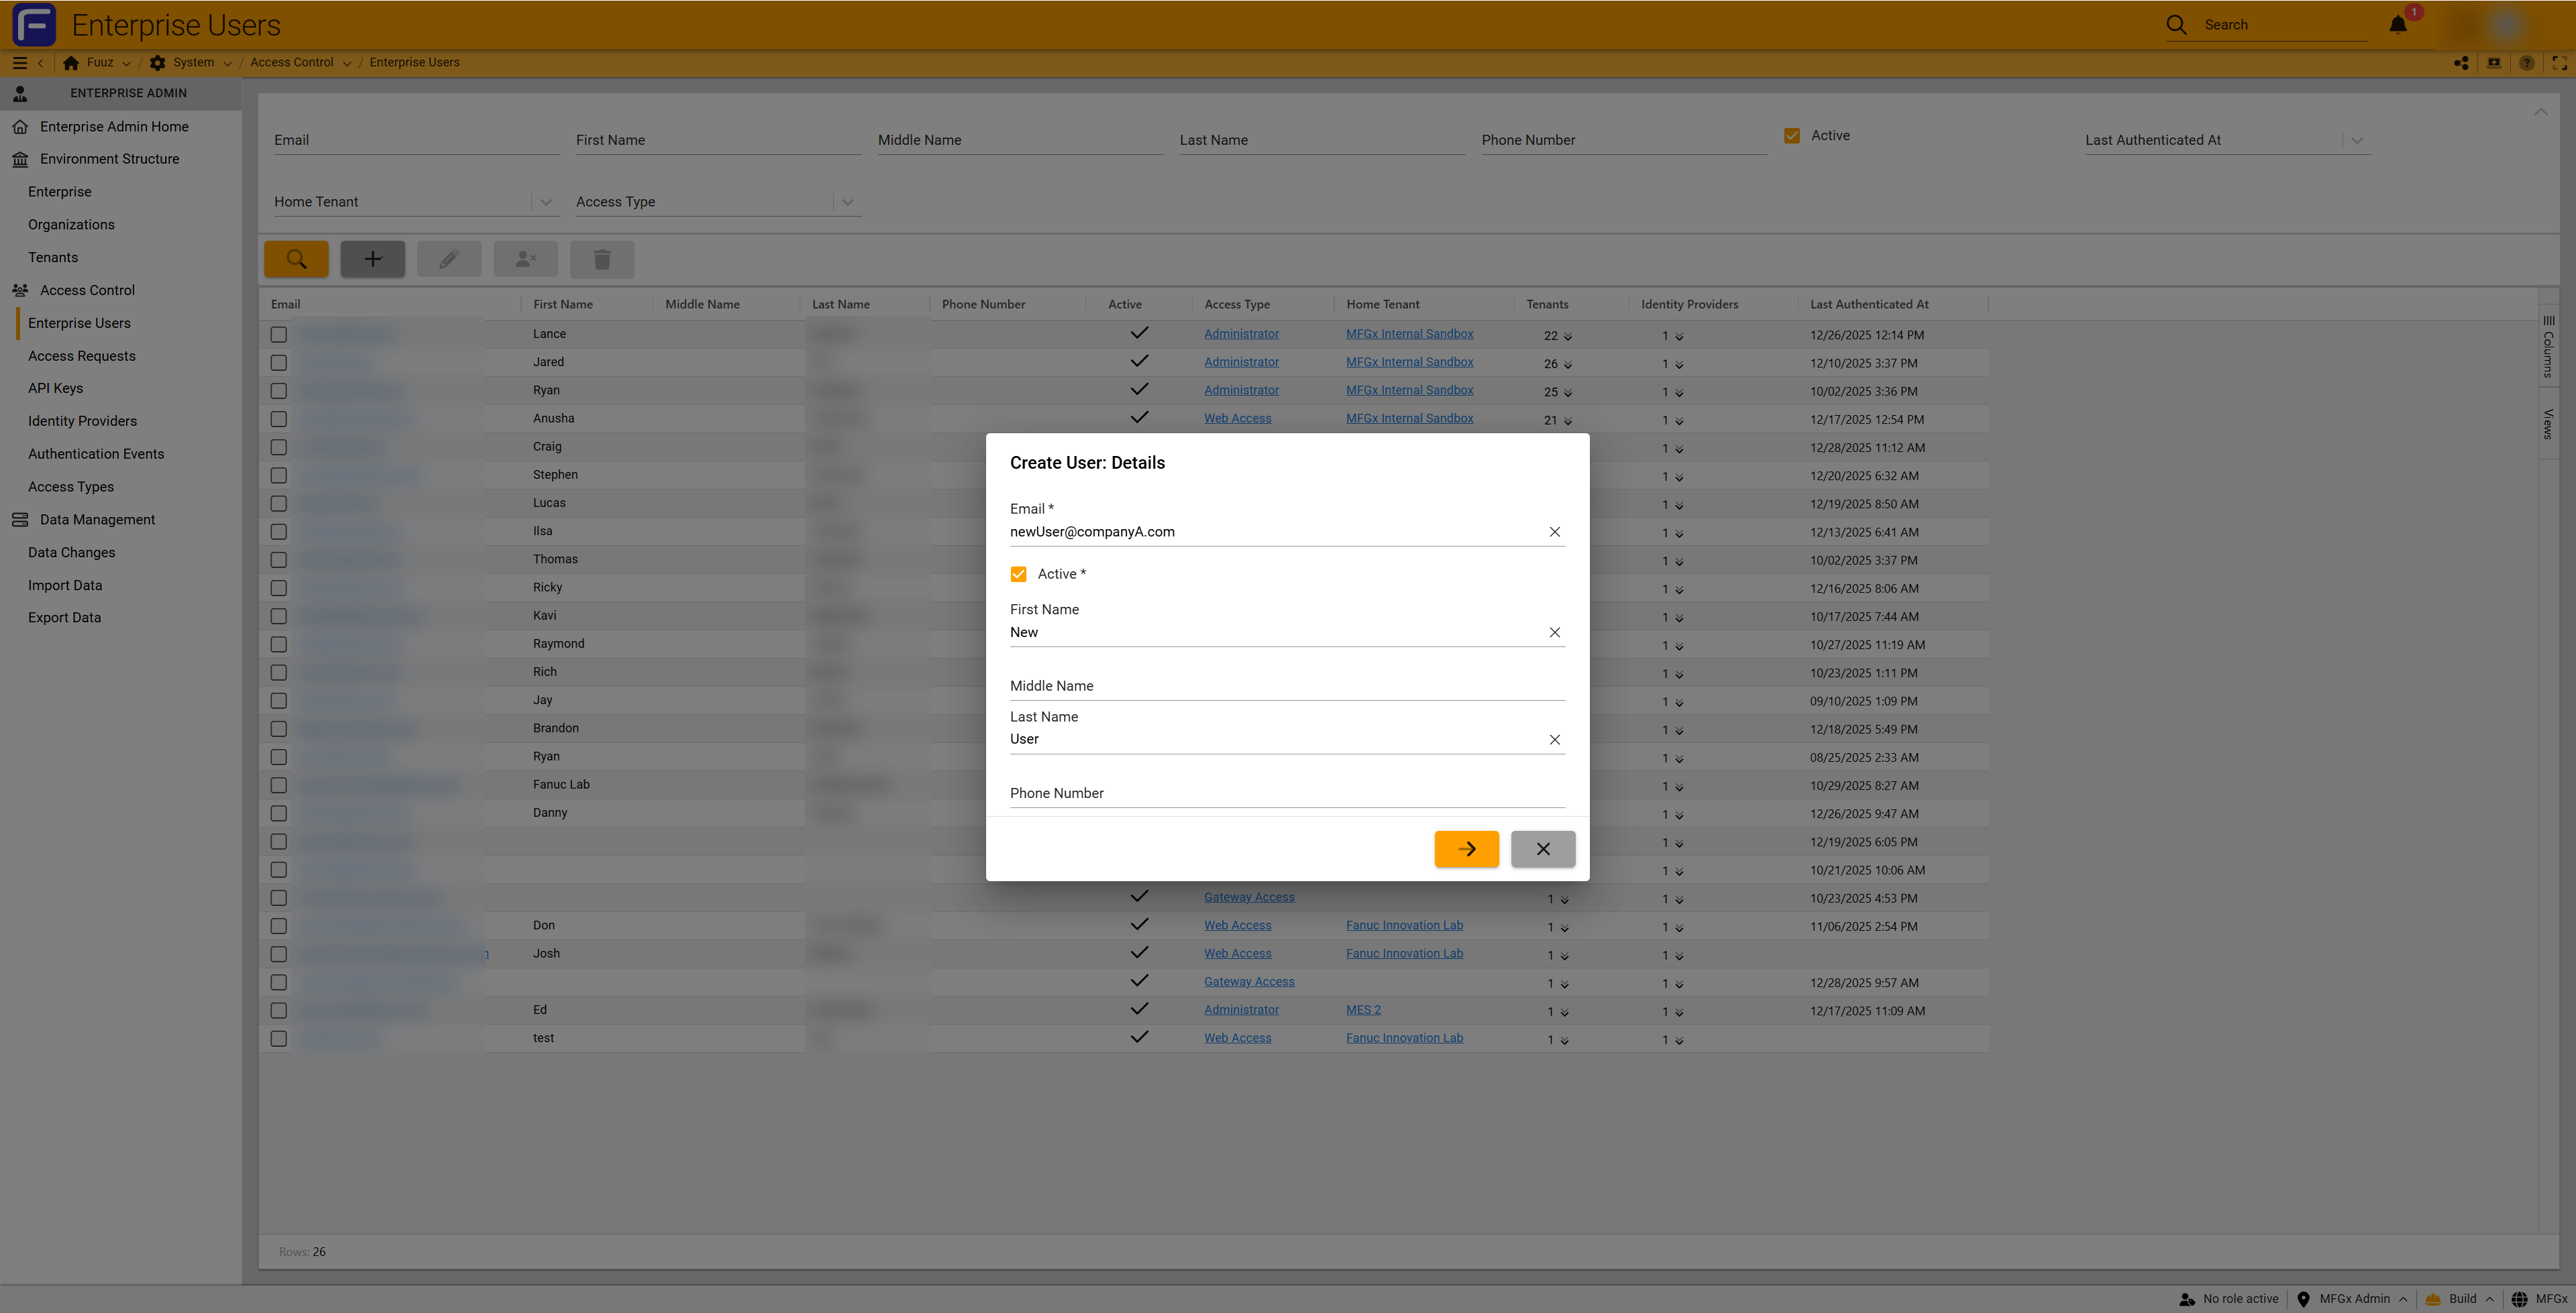Open the Access Type filter dropdown
The height and width of the screenshot is (1313, 2576).
click(847, 202)
